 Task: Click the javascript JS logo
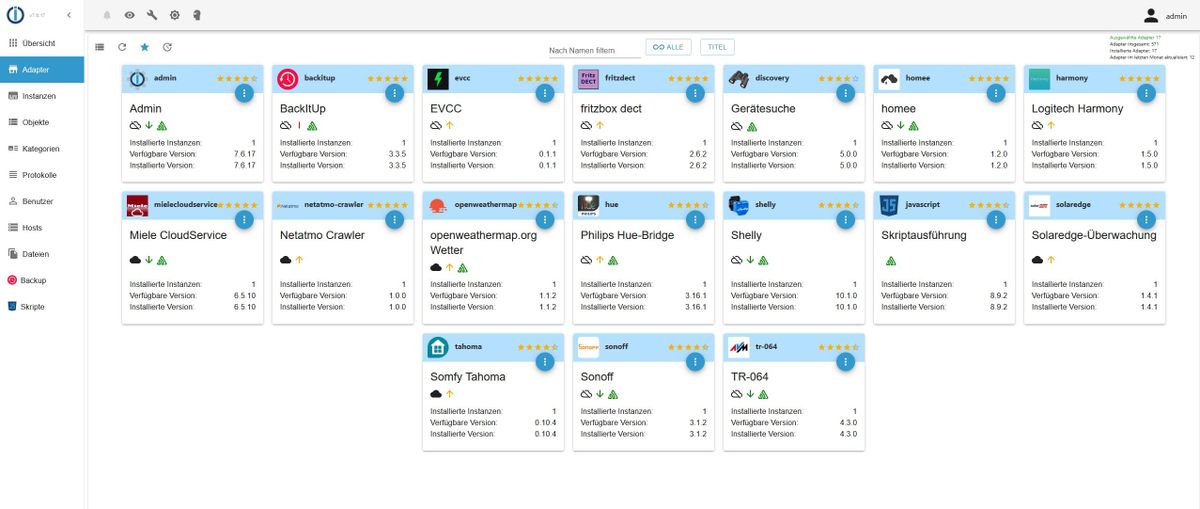(x=889, y=204)
